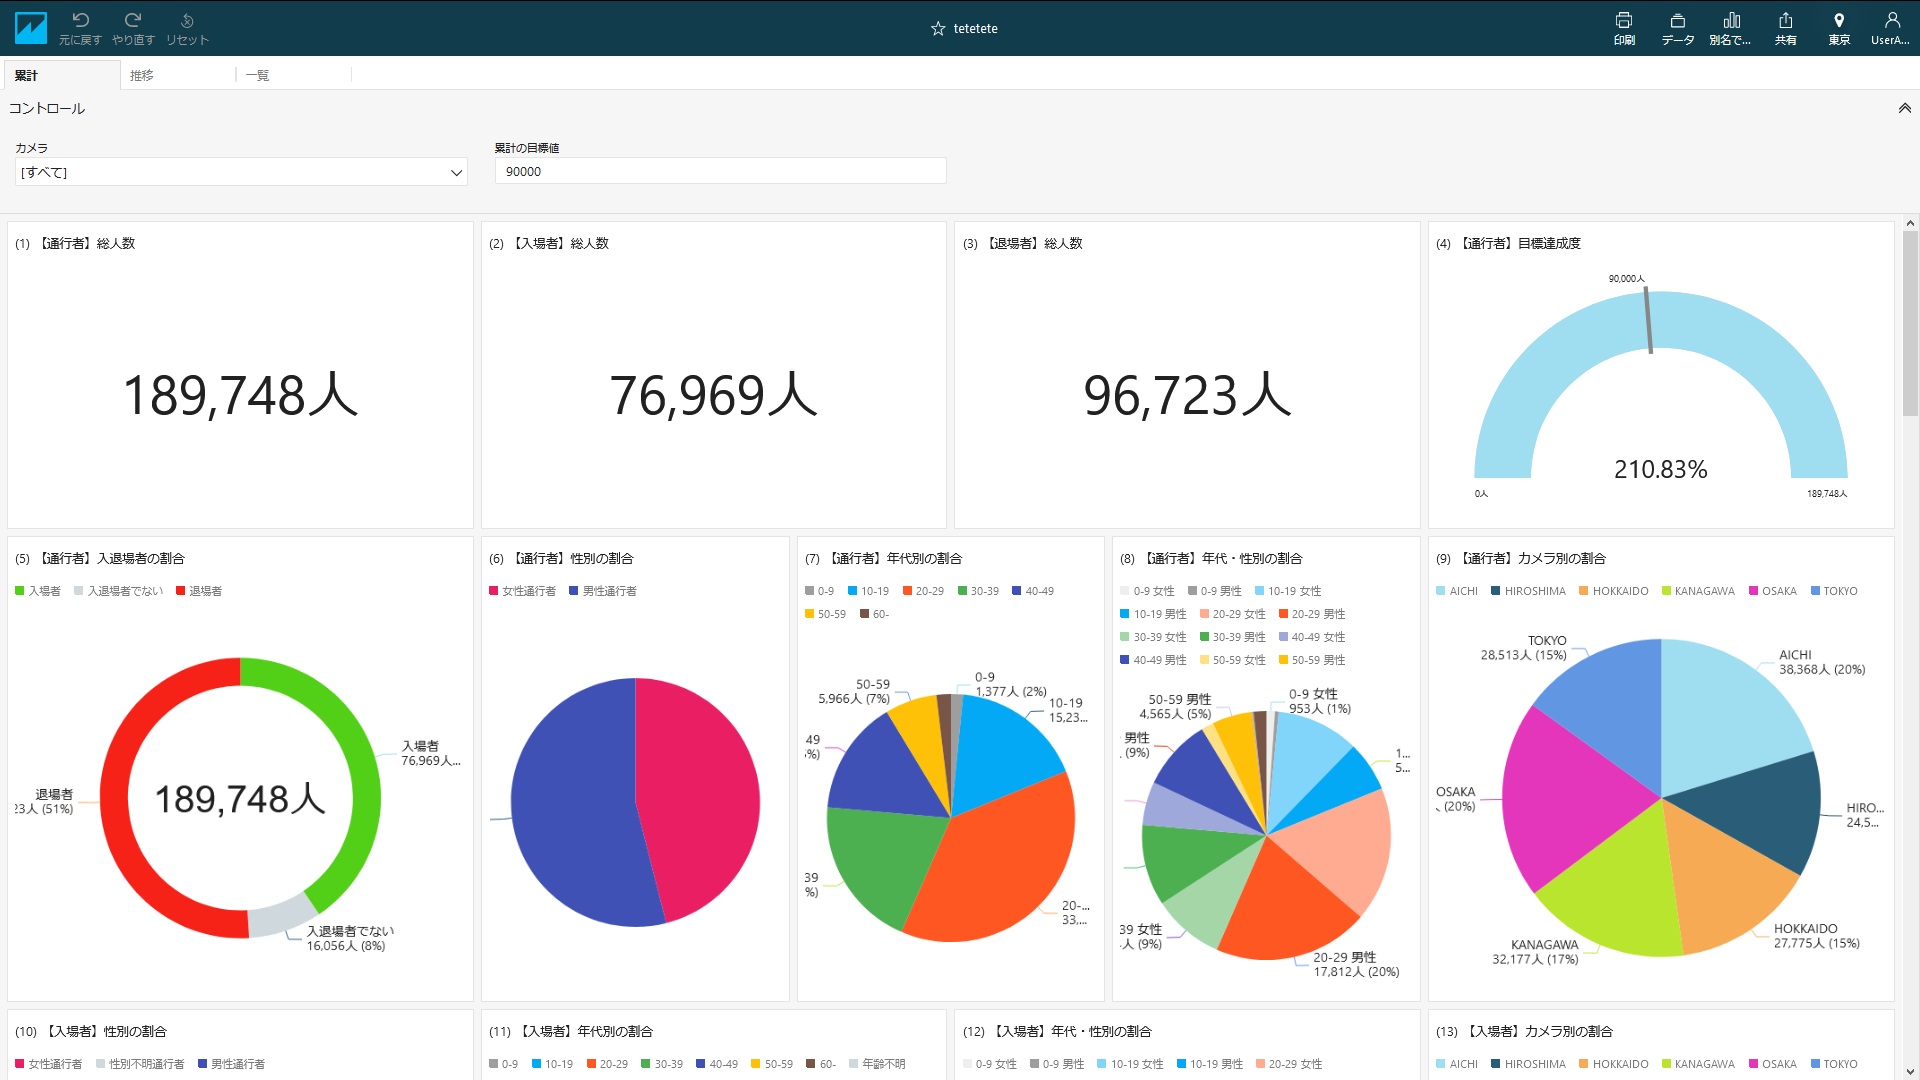
Task: Click the MotionBoard app logo icon
Action: [x=30, y=28]
